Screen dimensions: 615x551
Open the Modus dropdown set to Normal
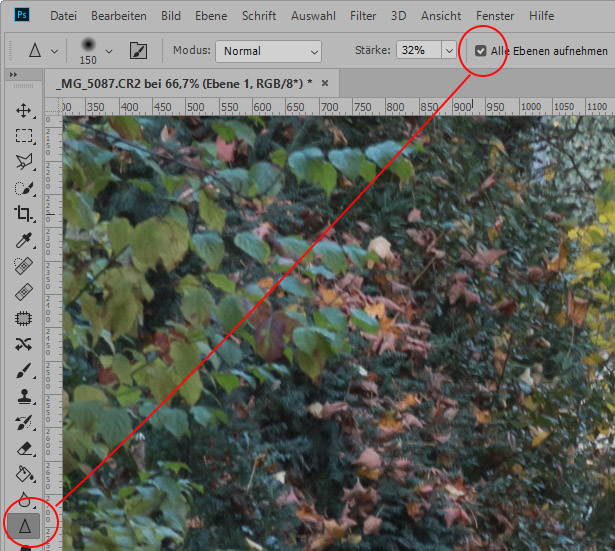click(271, 50)
